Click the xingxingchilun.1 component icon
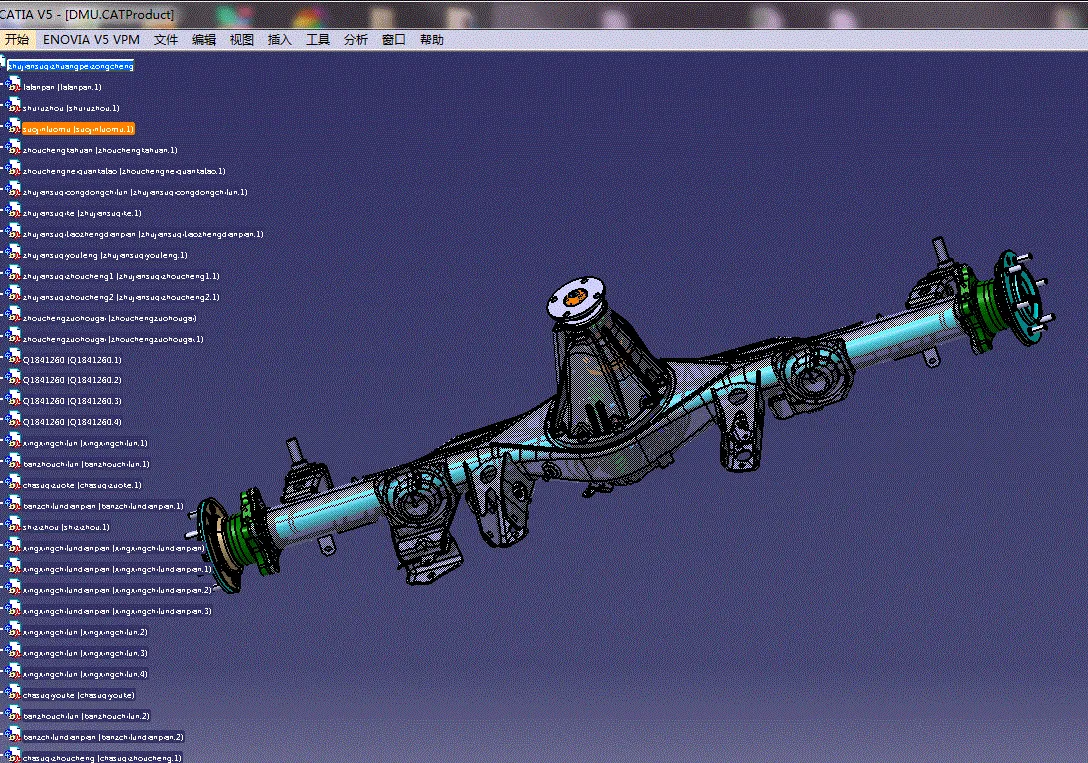1088x763 pixels. [x=14, y=441]
